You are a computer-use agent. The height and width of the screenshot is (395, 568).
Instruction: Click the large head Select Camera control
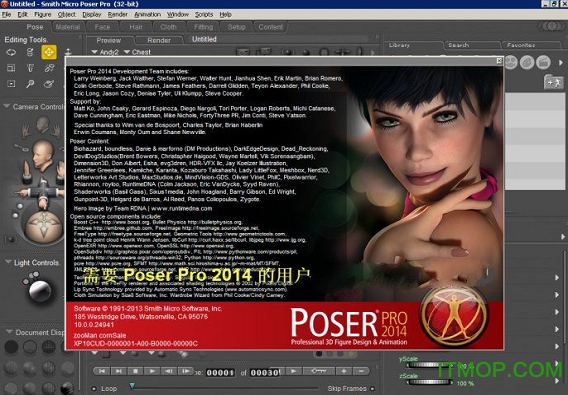tap(43, 156)
